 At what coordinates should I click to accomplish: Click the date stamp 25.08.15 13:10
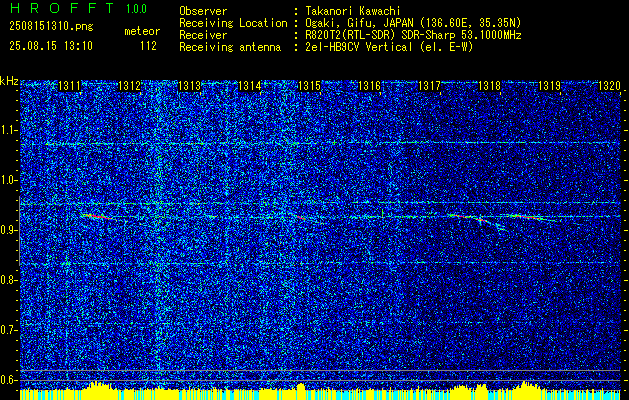click(51, 46)
